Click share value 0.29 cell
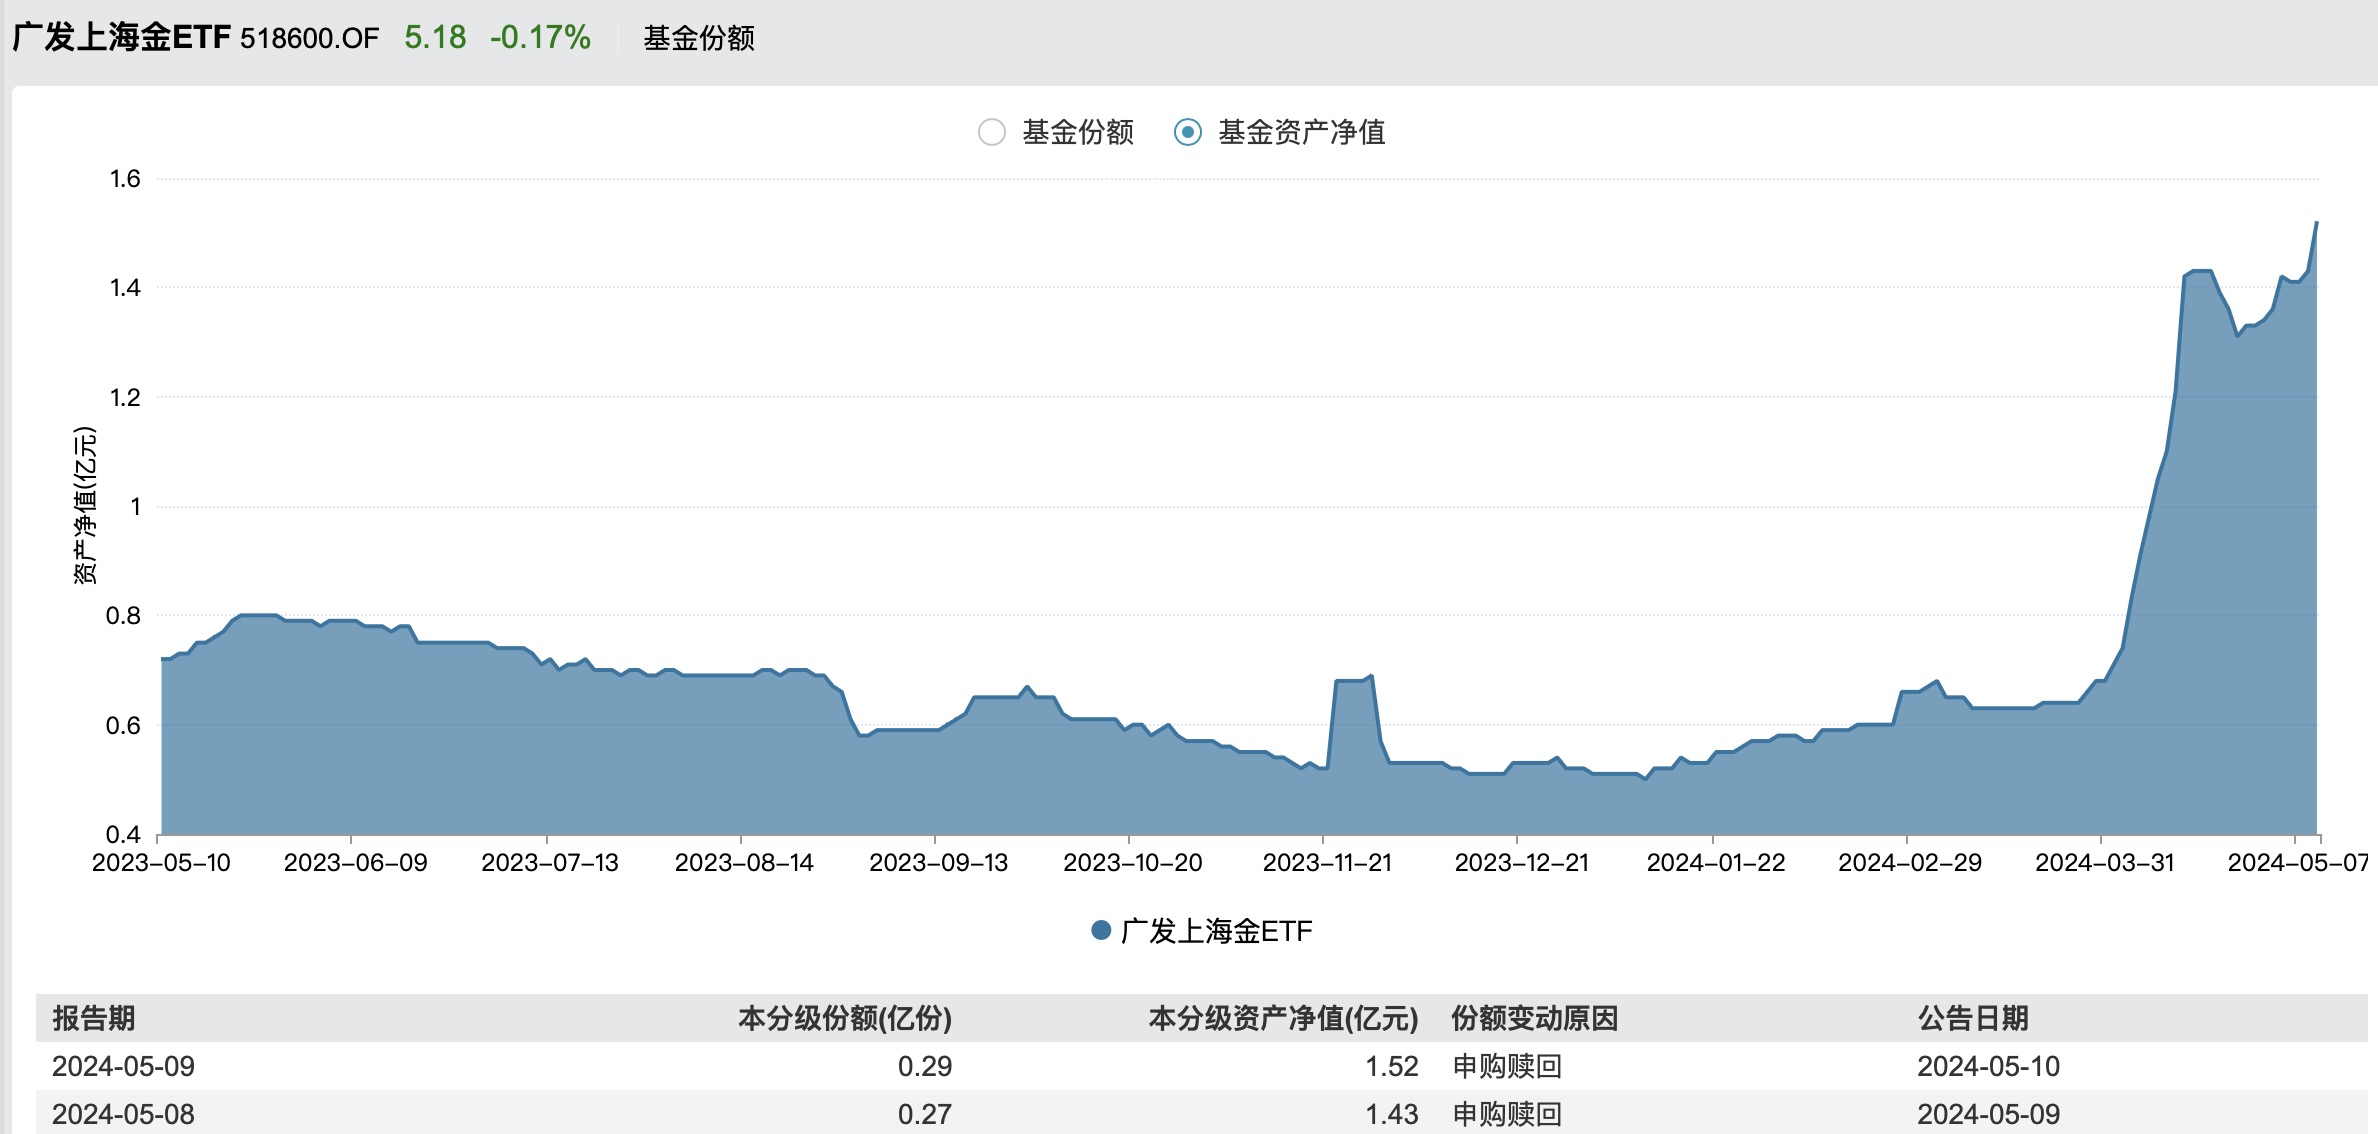Viewport: 2378px width, 1134px height. 925,1066
